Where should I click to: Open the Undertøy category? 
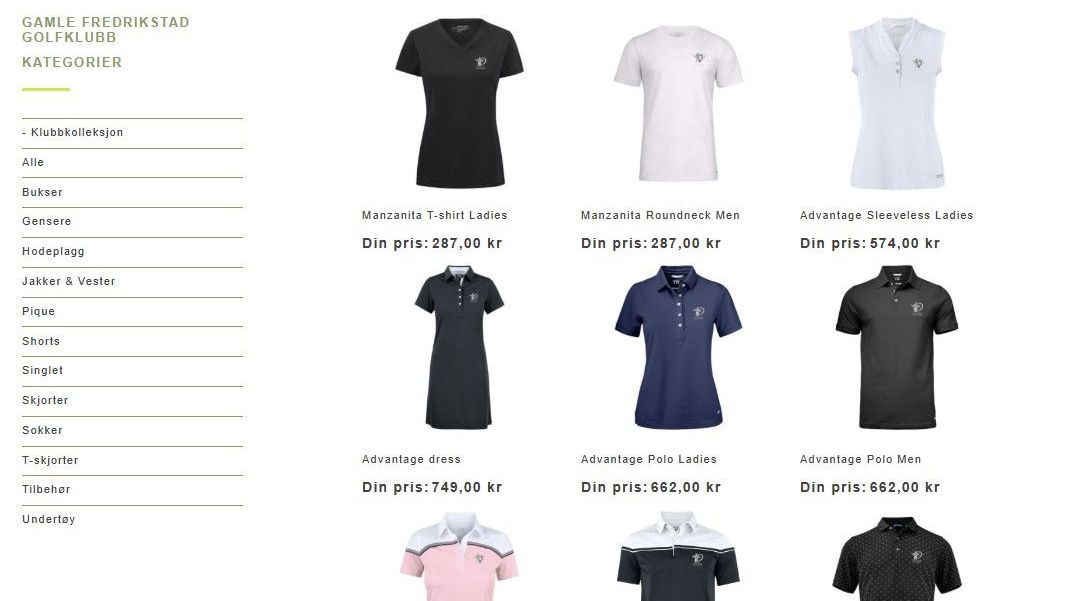pos(48,519)
